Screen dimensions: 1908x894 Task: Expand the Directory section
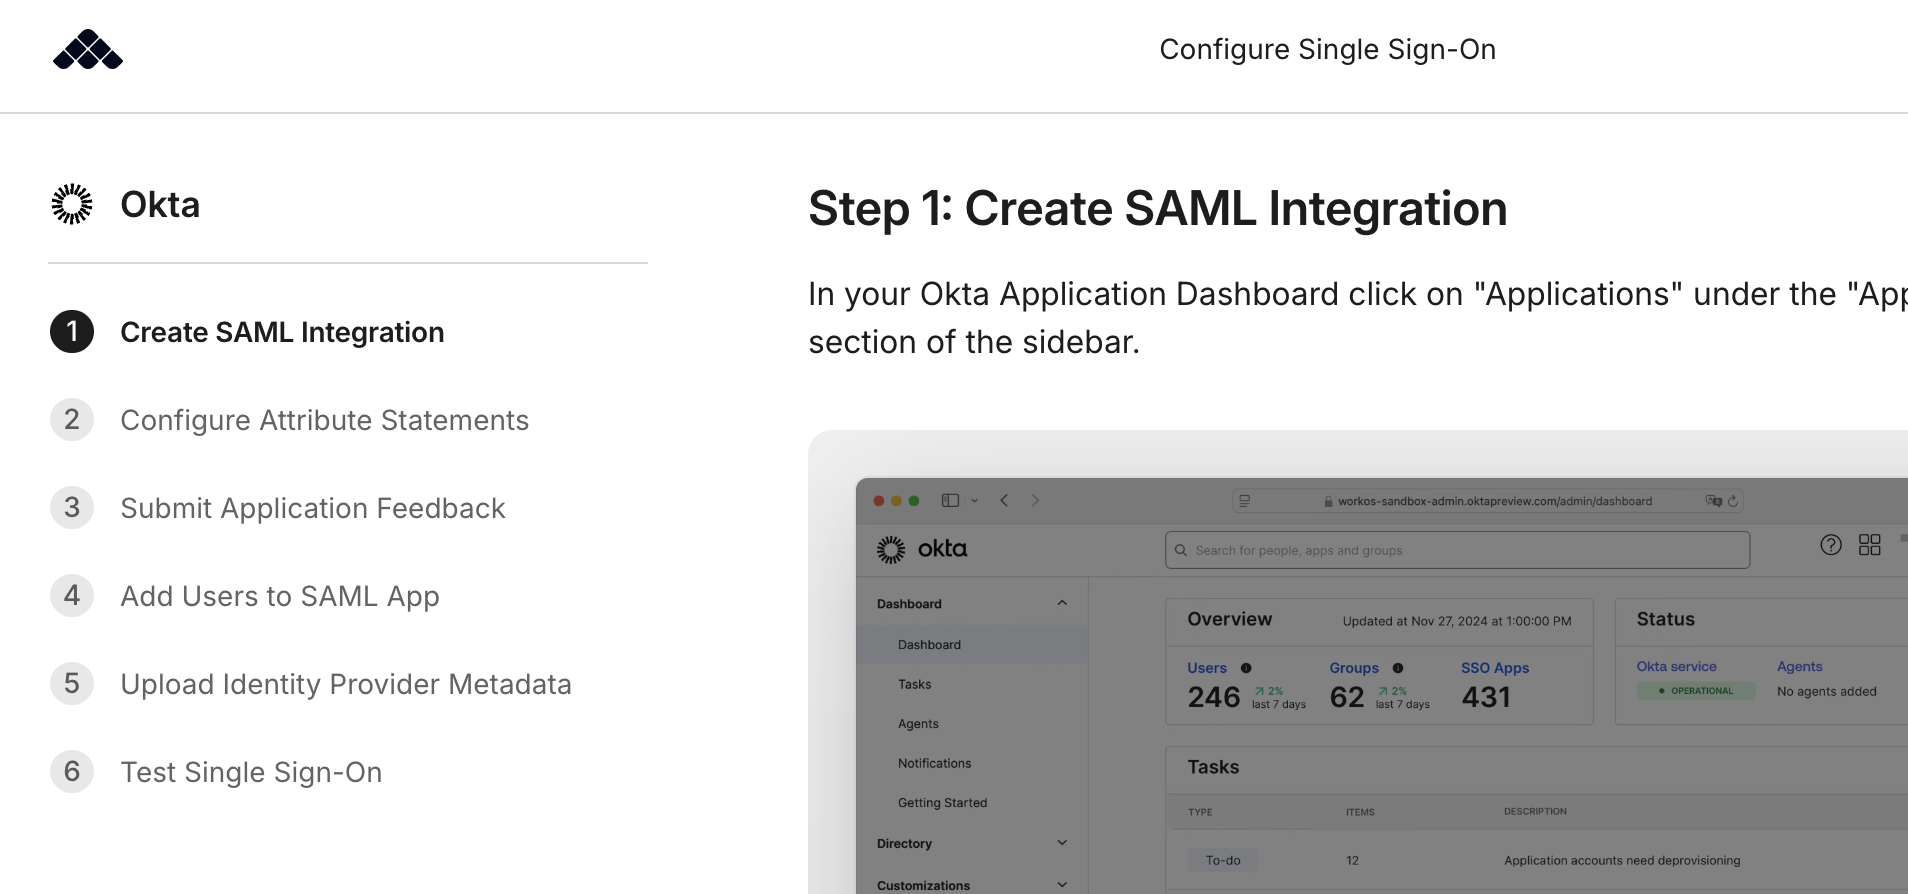click(1062, 843)
